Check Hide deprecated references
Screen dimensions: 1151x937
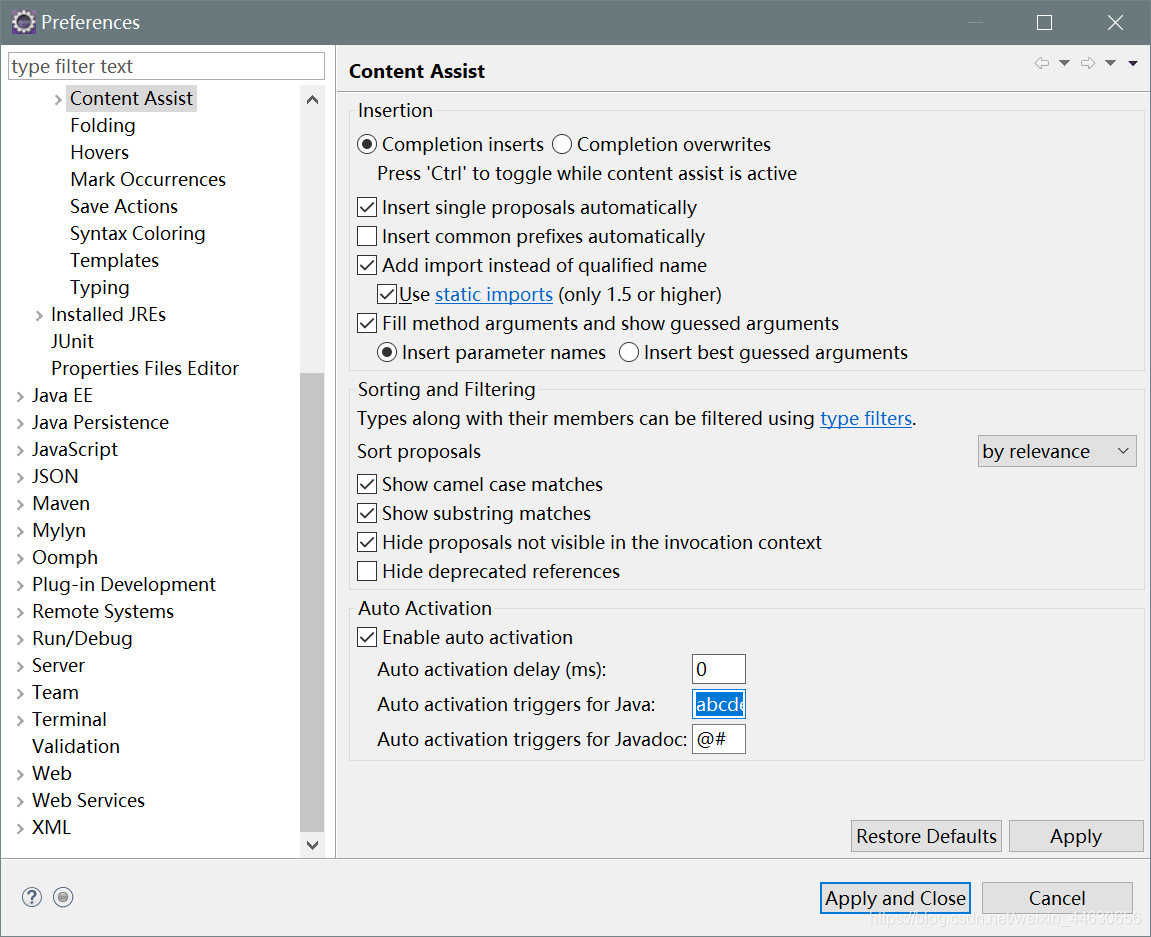[x=367, y=572]
